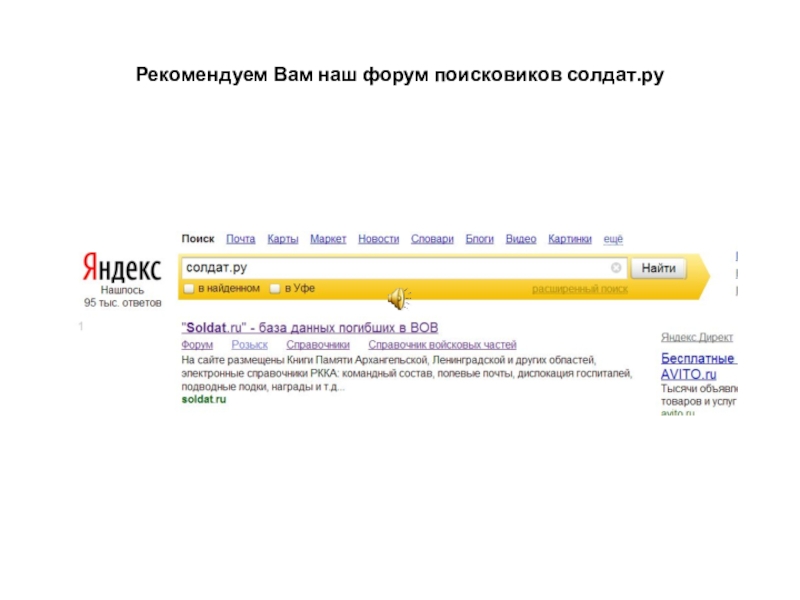Image resolution: width=800 pixels, height=600 pixels.
Task: Open Карты service
Action: 283,239
